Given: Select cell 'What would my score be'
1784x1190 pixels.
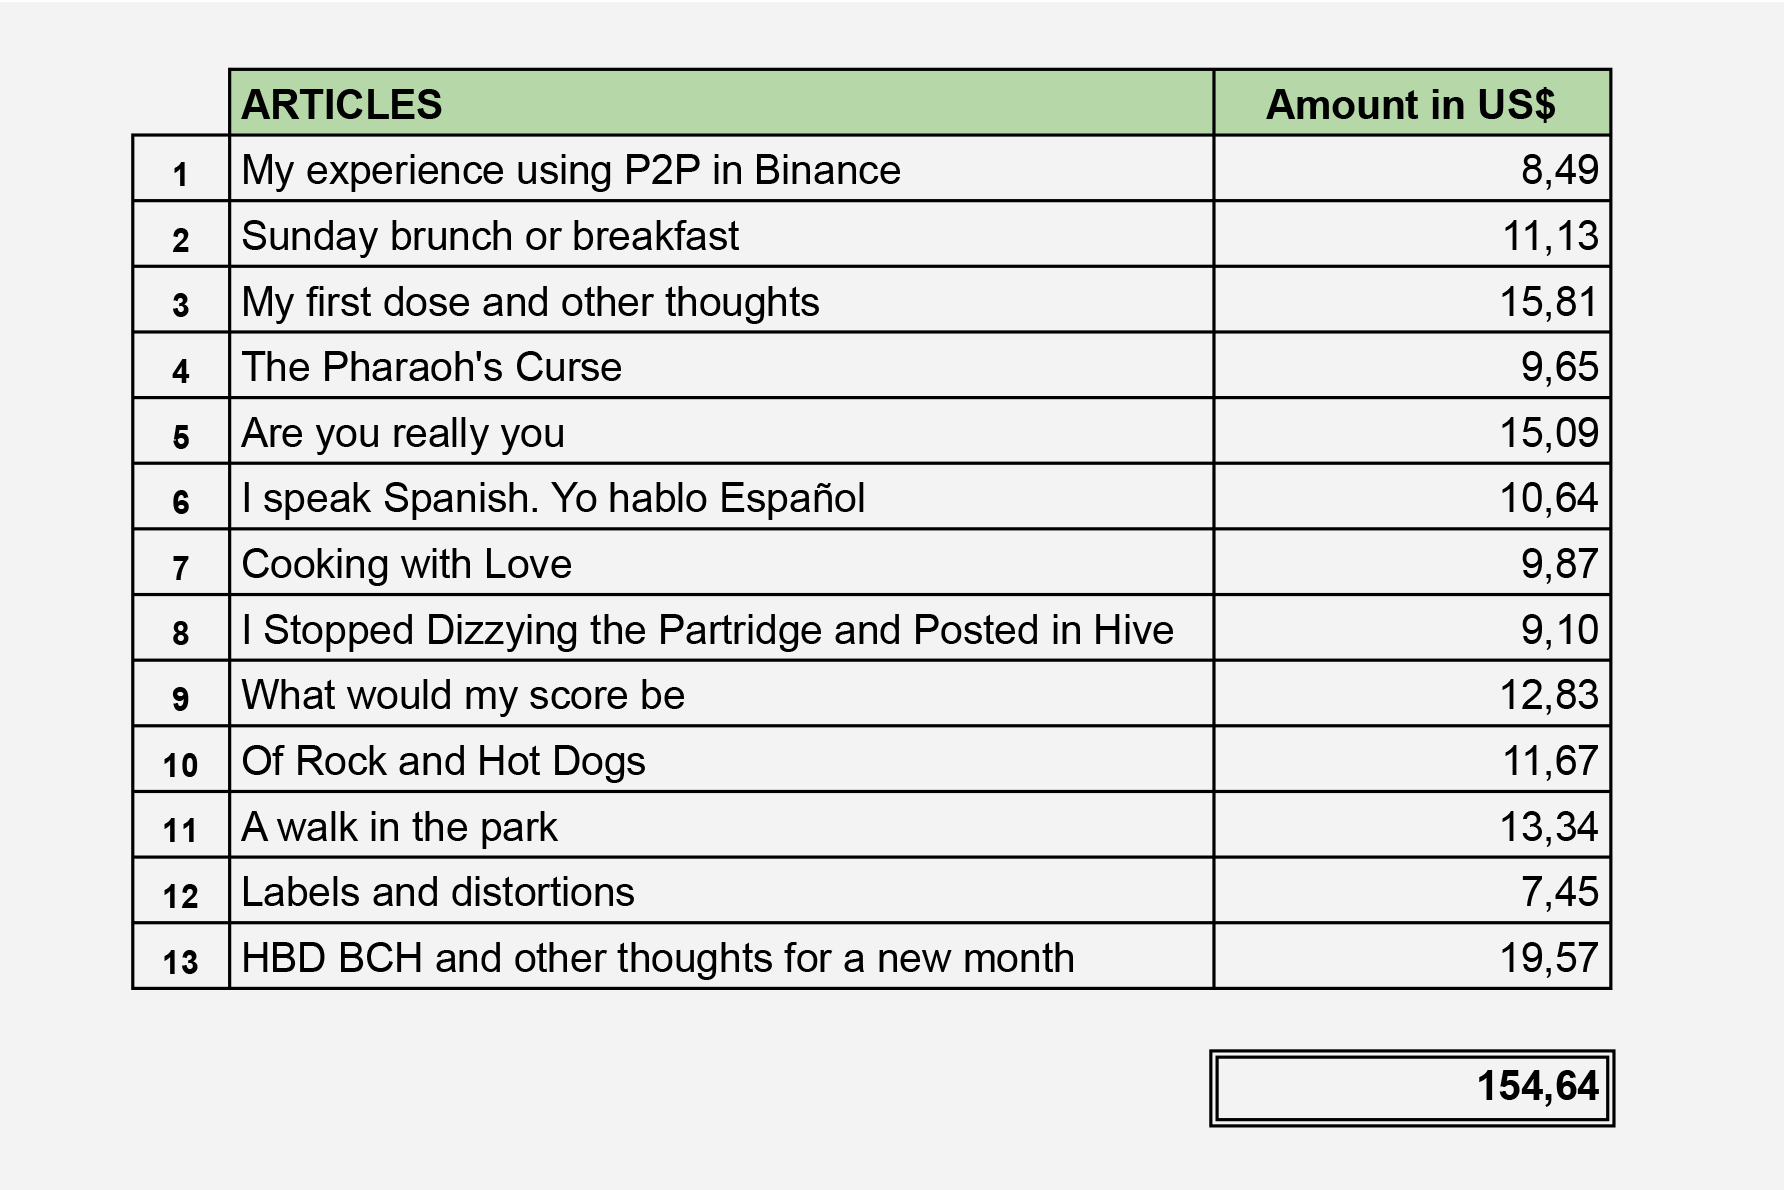Looking at the screenshot, I should 721,694.
